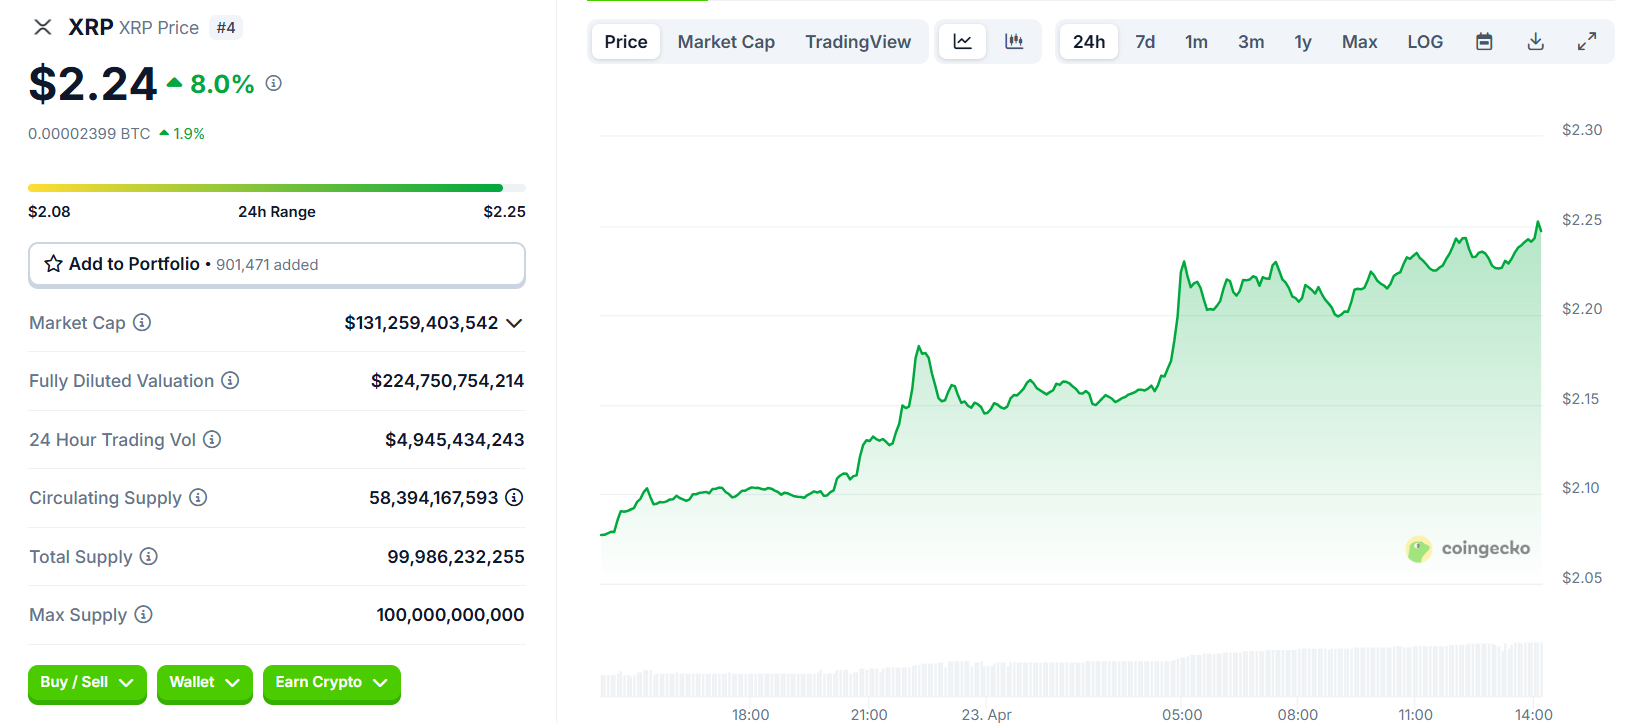Click the $2.25 range high label
The height and width of the screenshot is (723, 1632).
pos(504,212)
